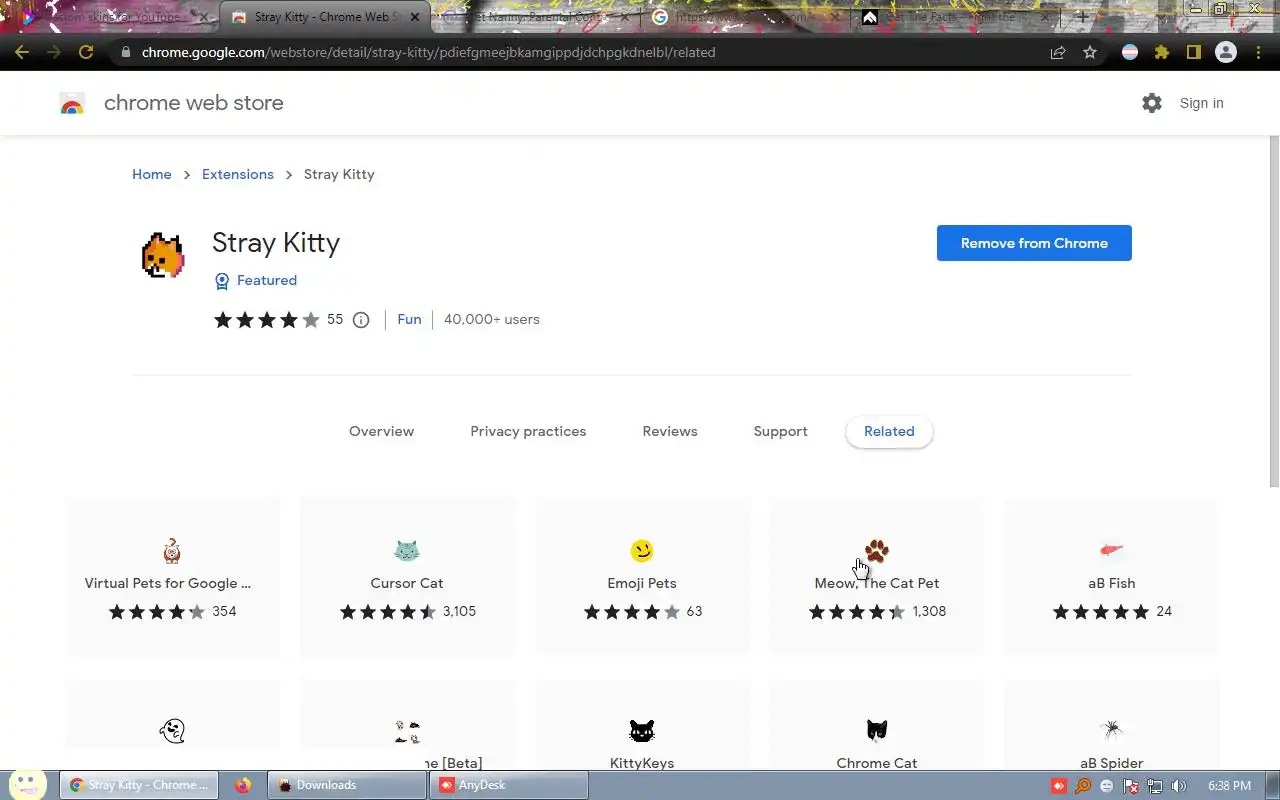
Task: Select the Related tab
Action: pyautogui.click(x=889, y=431)
